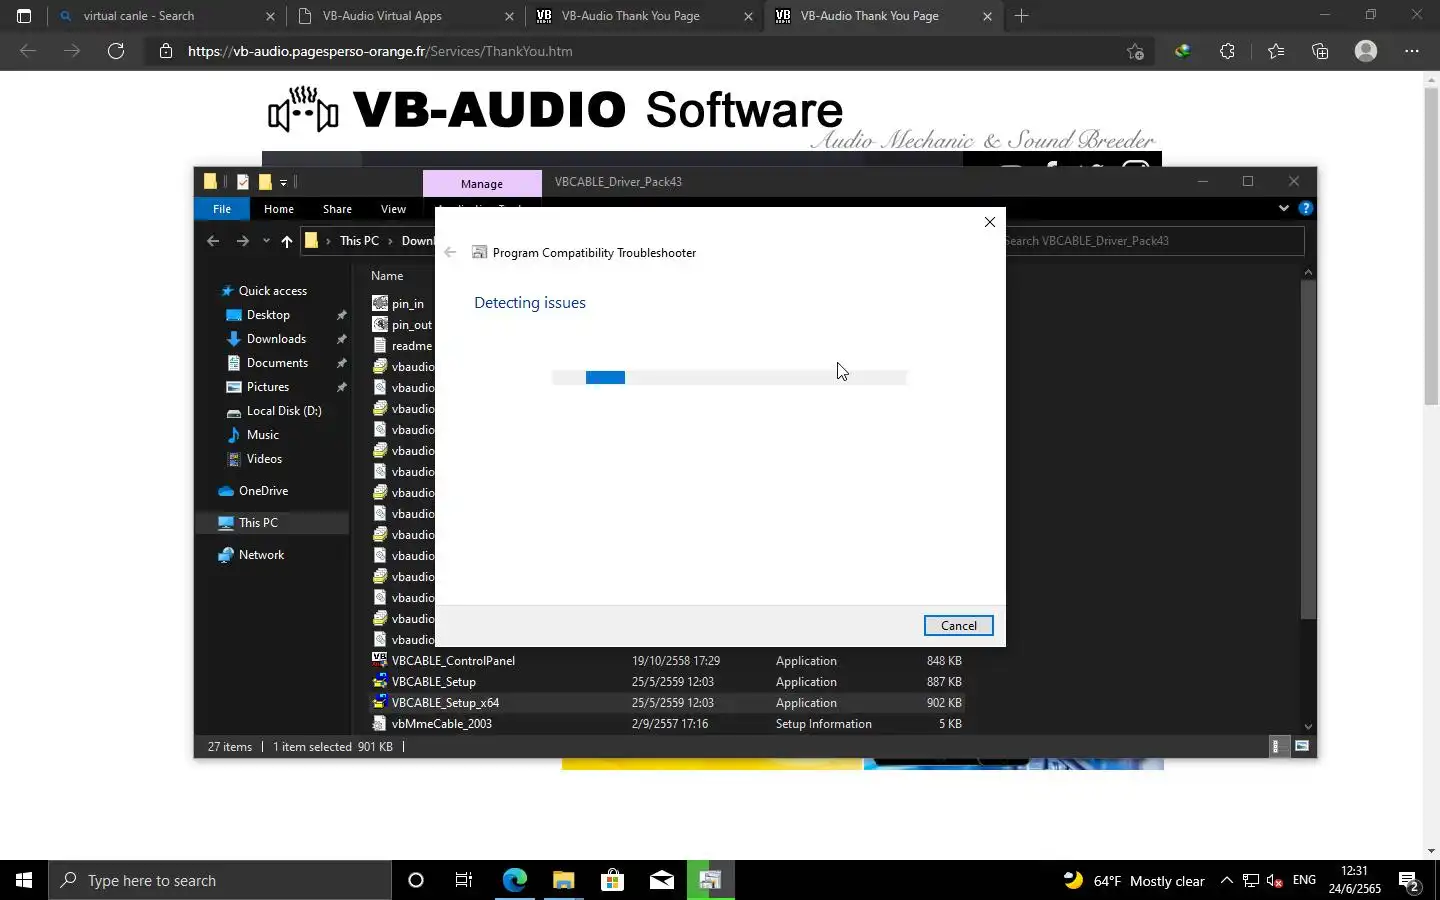
Task: Select VBCABLE_ControlPanel application
Action: tap(453, 661)
